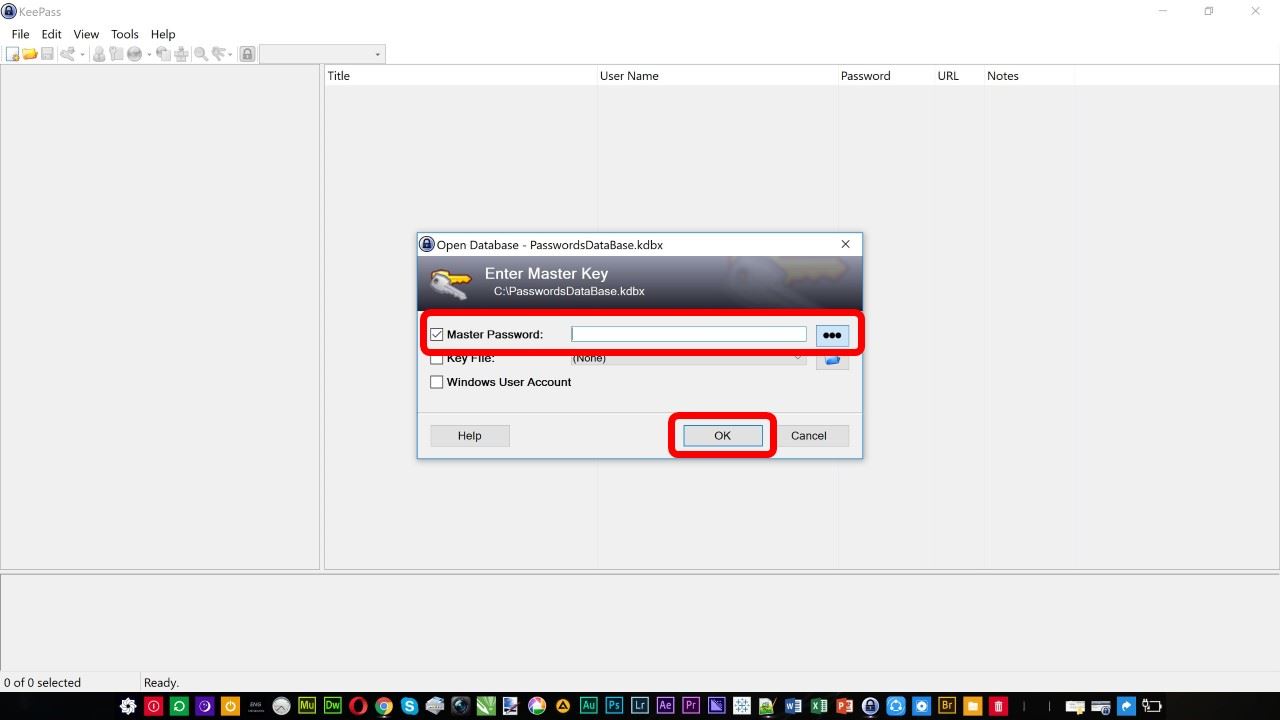Viewport: 1280px width, 720px height.
Task: Switch to KeePass in the taskbar
Action: point(870,706)
